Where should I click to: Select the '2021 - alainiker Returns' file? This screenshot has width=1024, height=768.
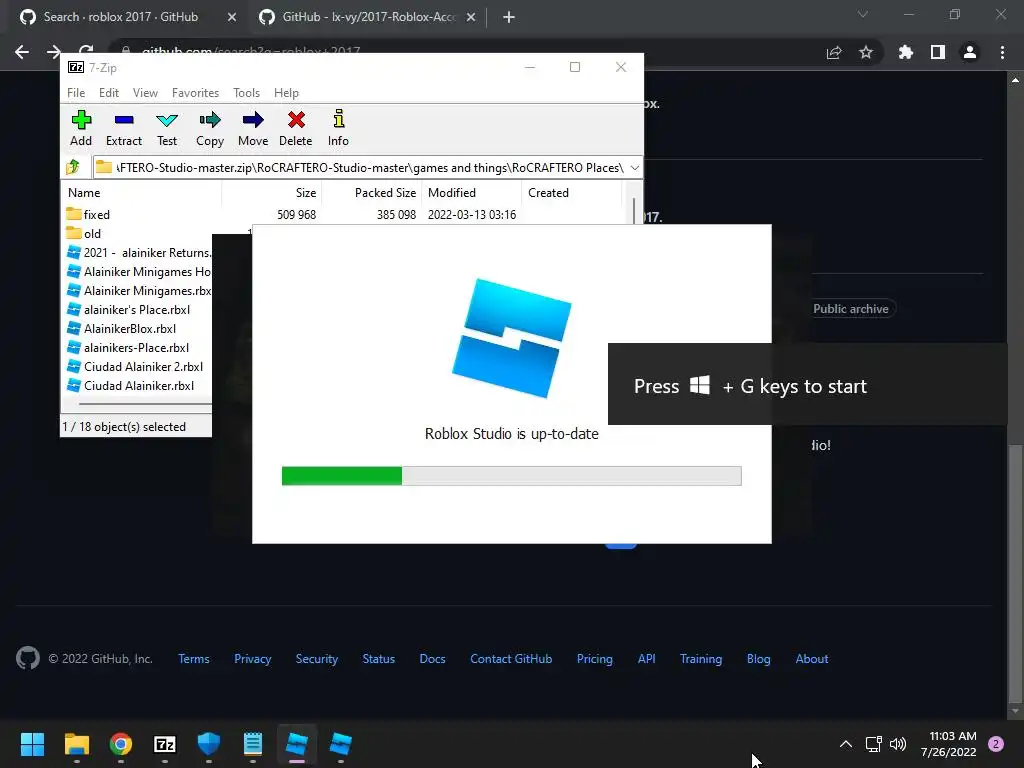[x=139, y=253]
